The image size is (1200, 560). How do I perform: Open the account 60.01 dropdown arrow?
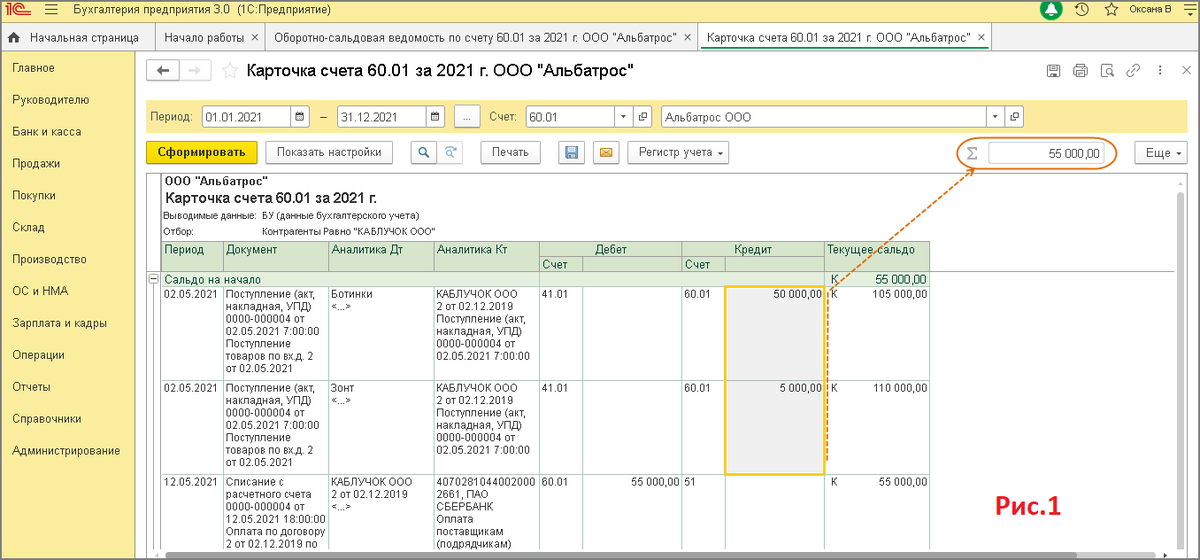(x=625, y=117)
